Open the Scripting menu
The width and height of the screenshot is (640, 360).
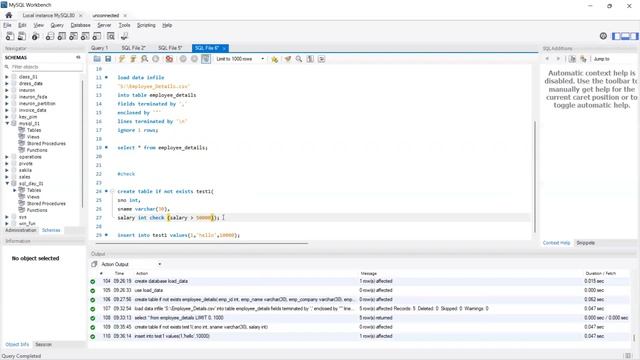pyautogui.click(x=146, y=25)
